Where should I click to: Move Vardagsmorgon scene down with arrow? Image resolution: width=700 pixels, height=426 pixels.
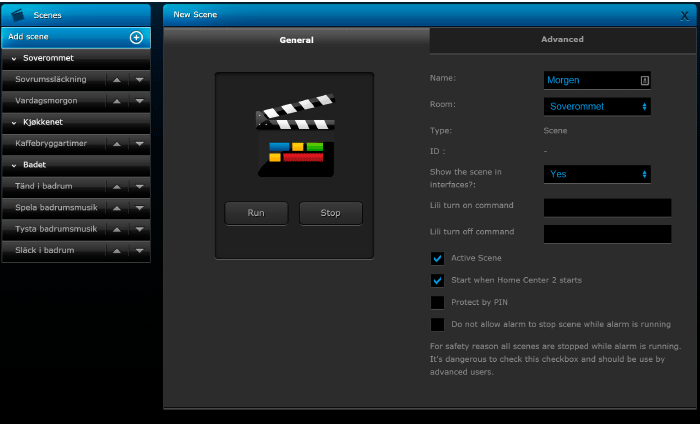(140, 101)
